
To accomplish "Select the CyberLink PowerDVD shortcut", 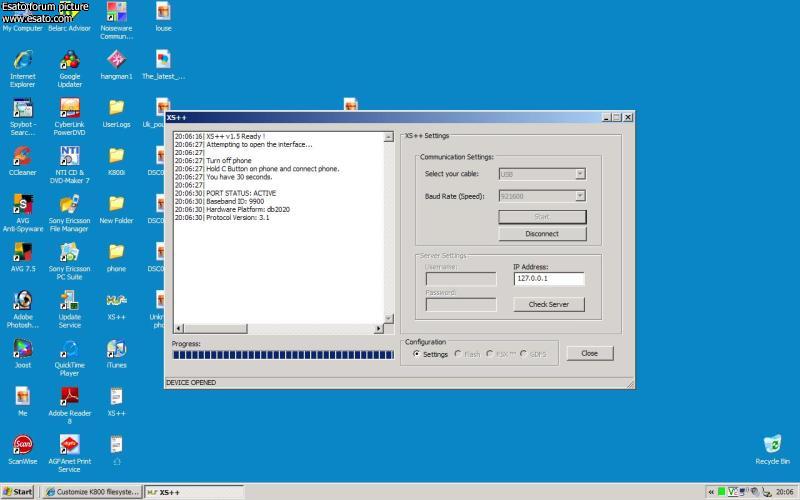I will click(x=69, y=117).
